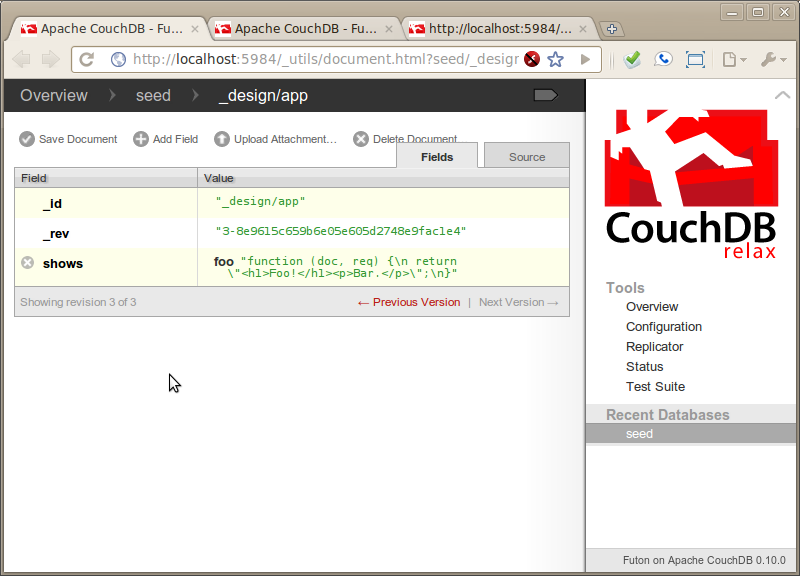Click the Save Document icon
The height and width of the screenshot is (576, 800).
coord(25,139)
